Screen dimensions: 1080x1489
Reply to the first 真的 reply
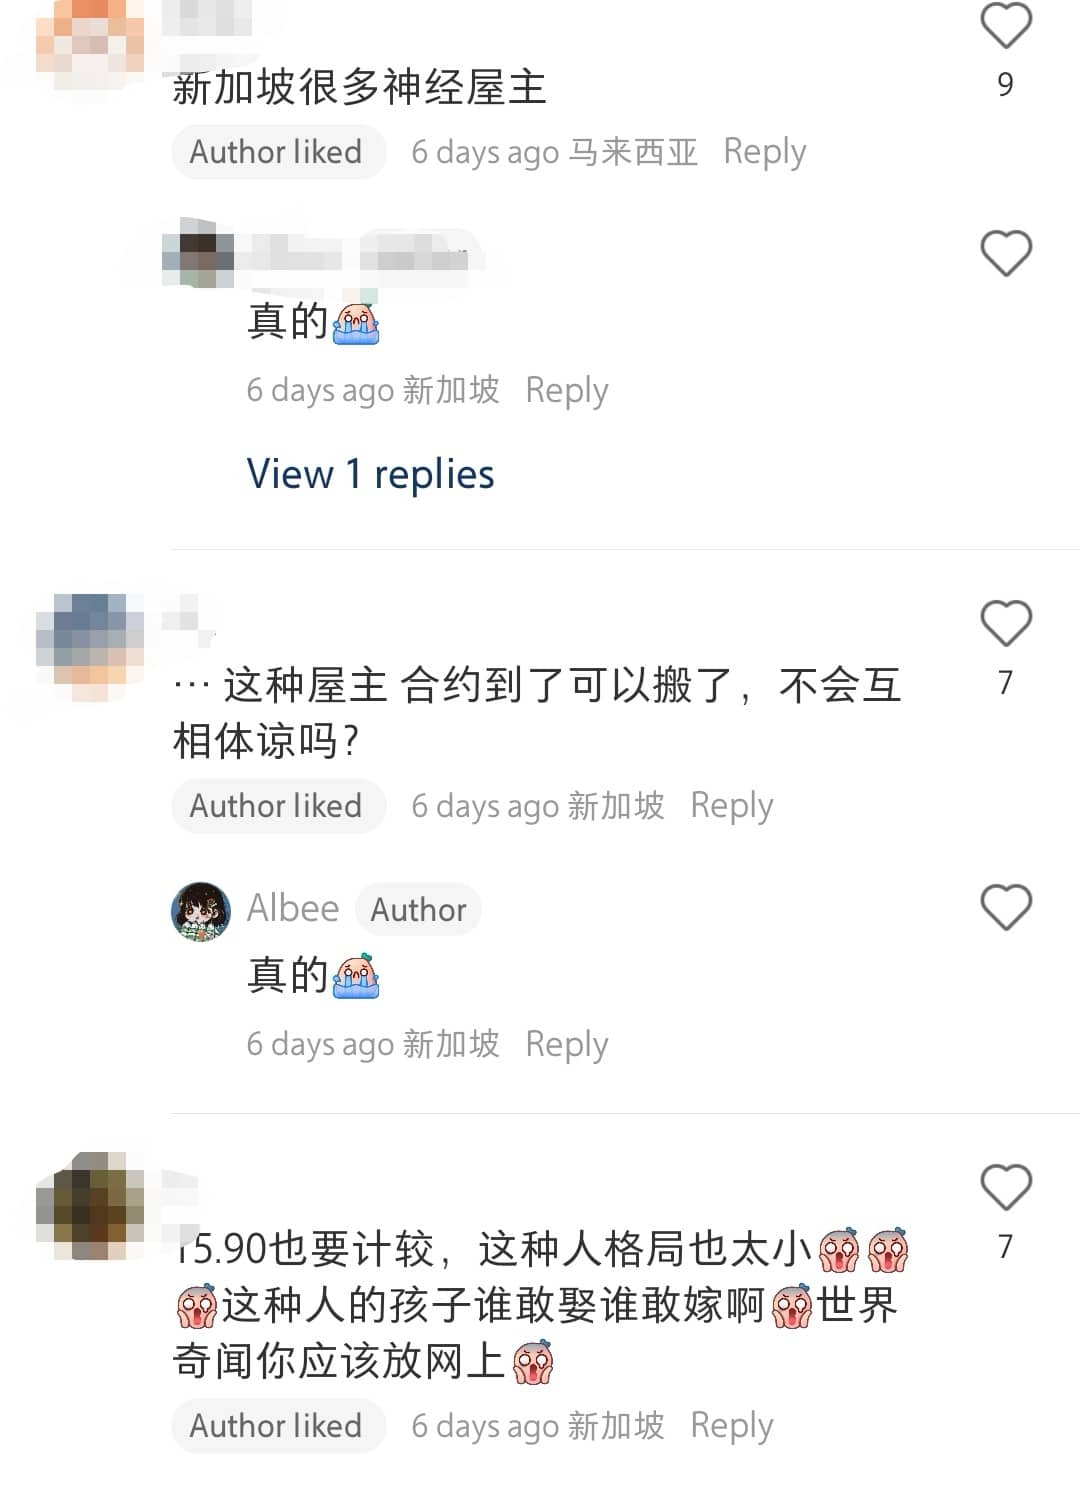point(567,390)
